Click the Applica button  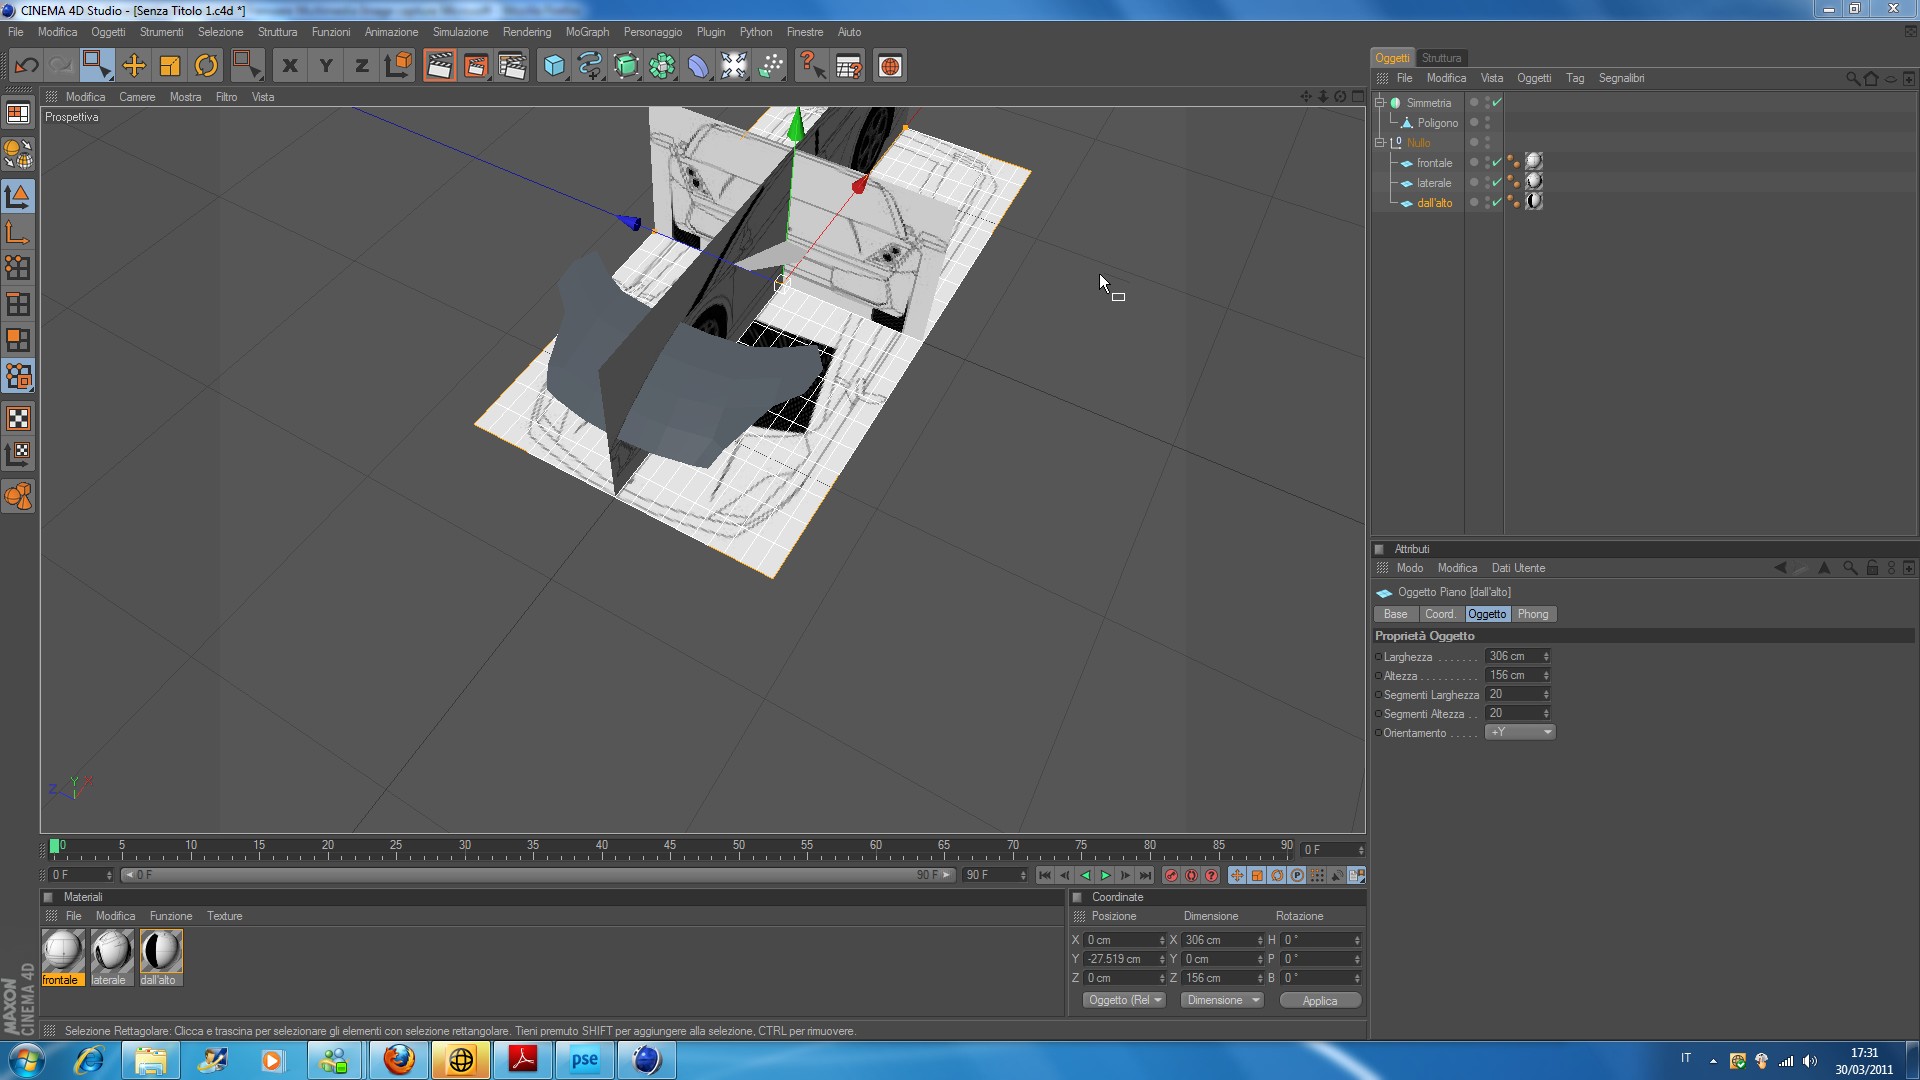click(x=1319, y=1000)
